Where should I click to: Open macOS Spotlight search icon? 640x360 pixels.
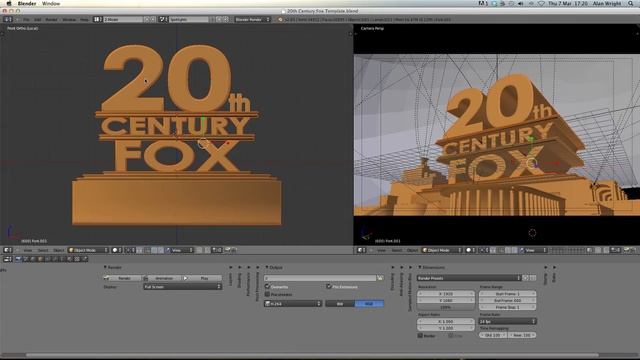tap(631, 3)
